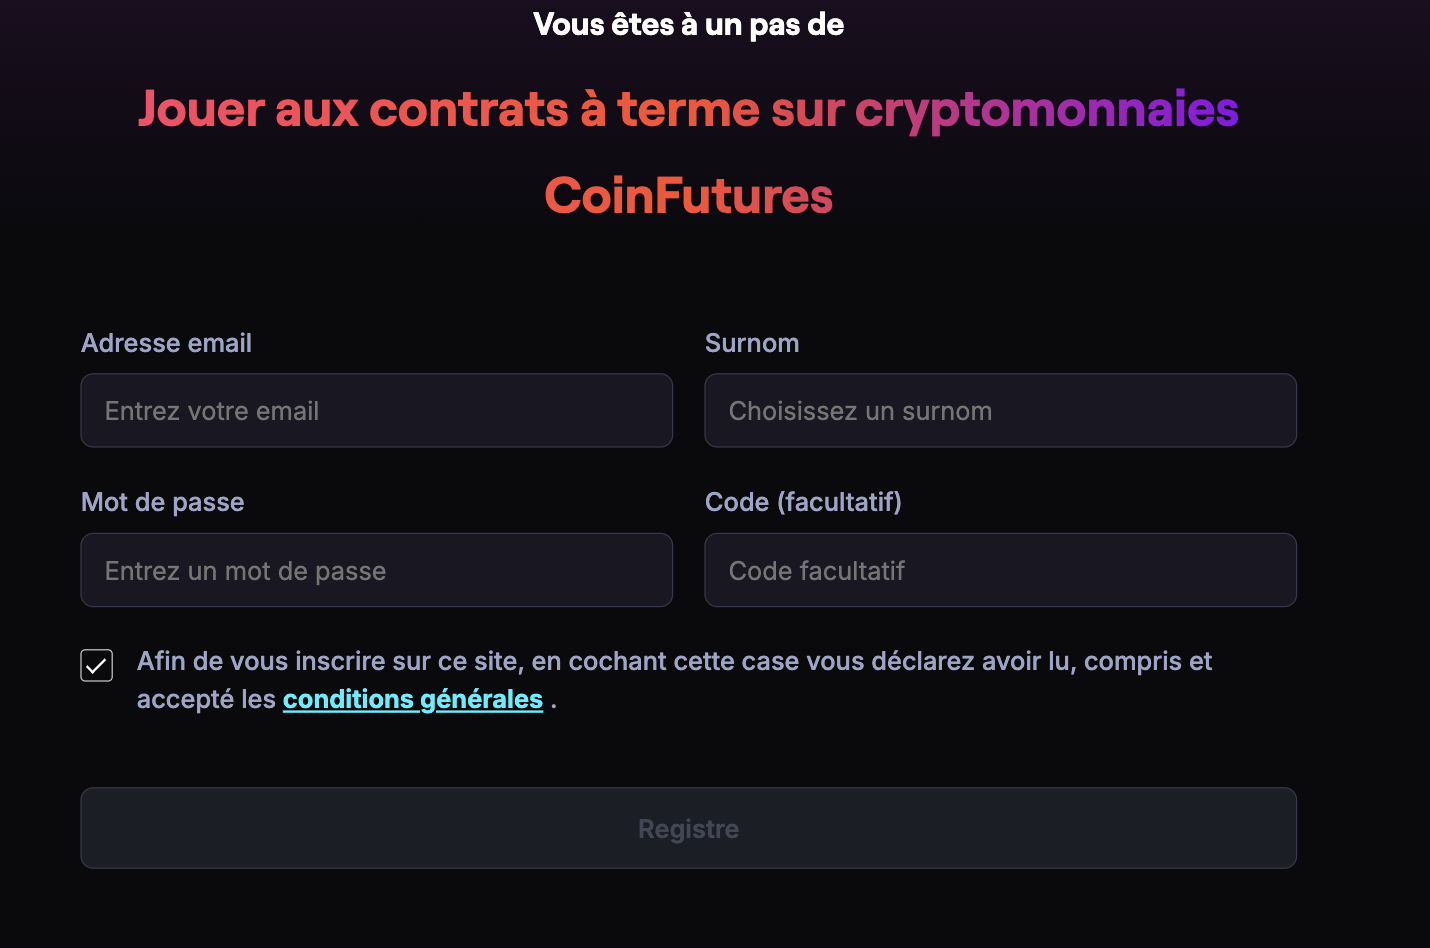This screenshot has height=948, width=1430.
Task: Open the conditions générales link
Action: 413,698
